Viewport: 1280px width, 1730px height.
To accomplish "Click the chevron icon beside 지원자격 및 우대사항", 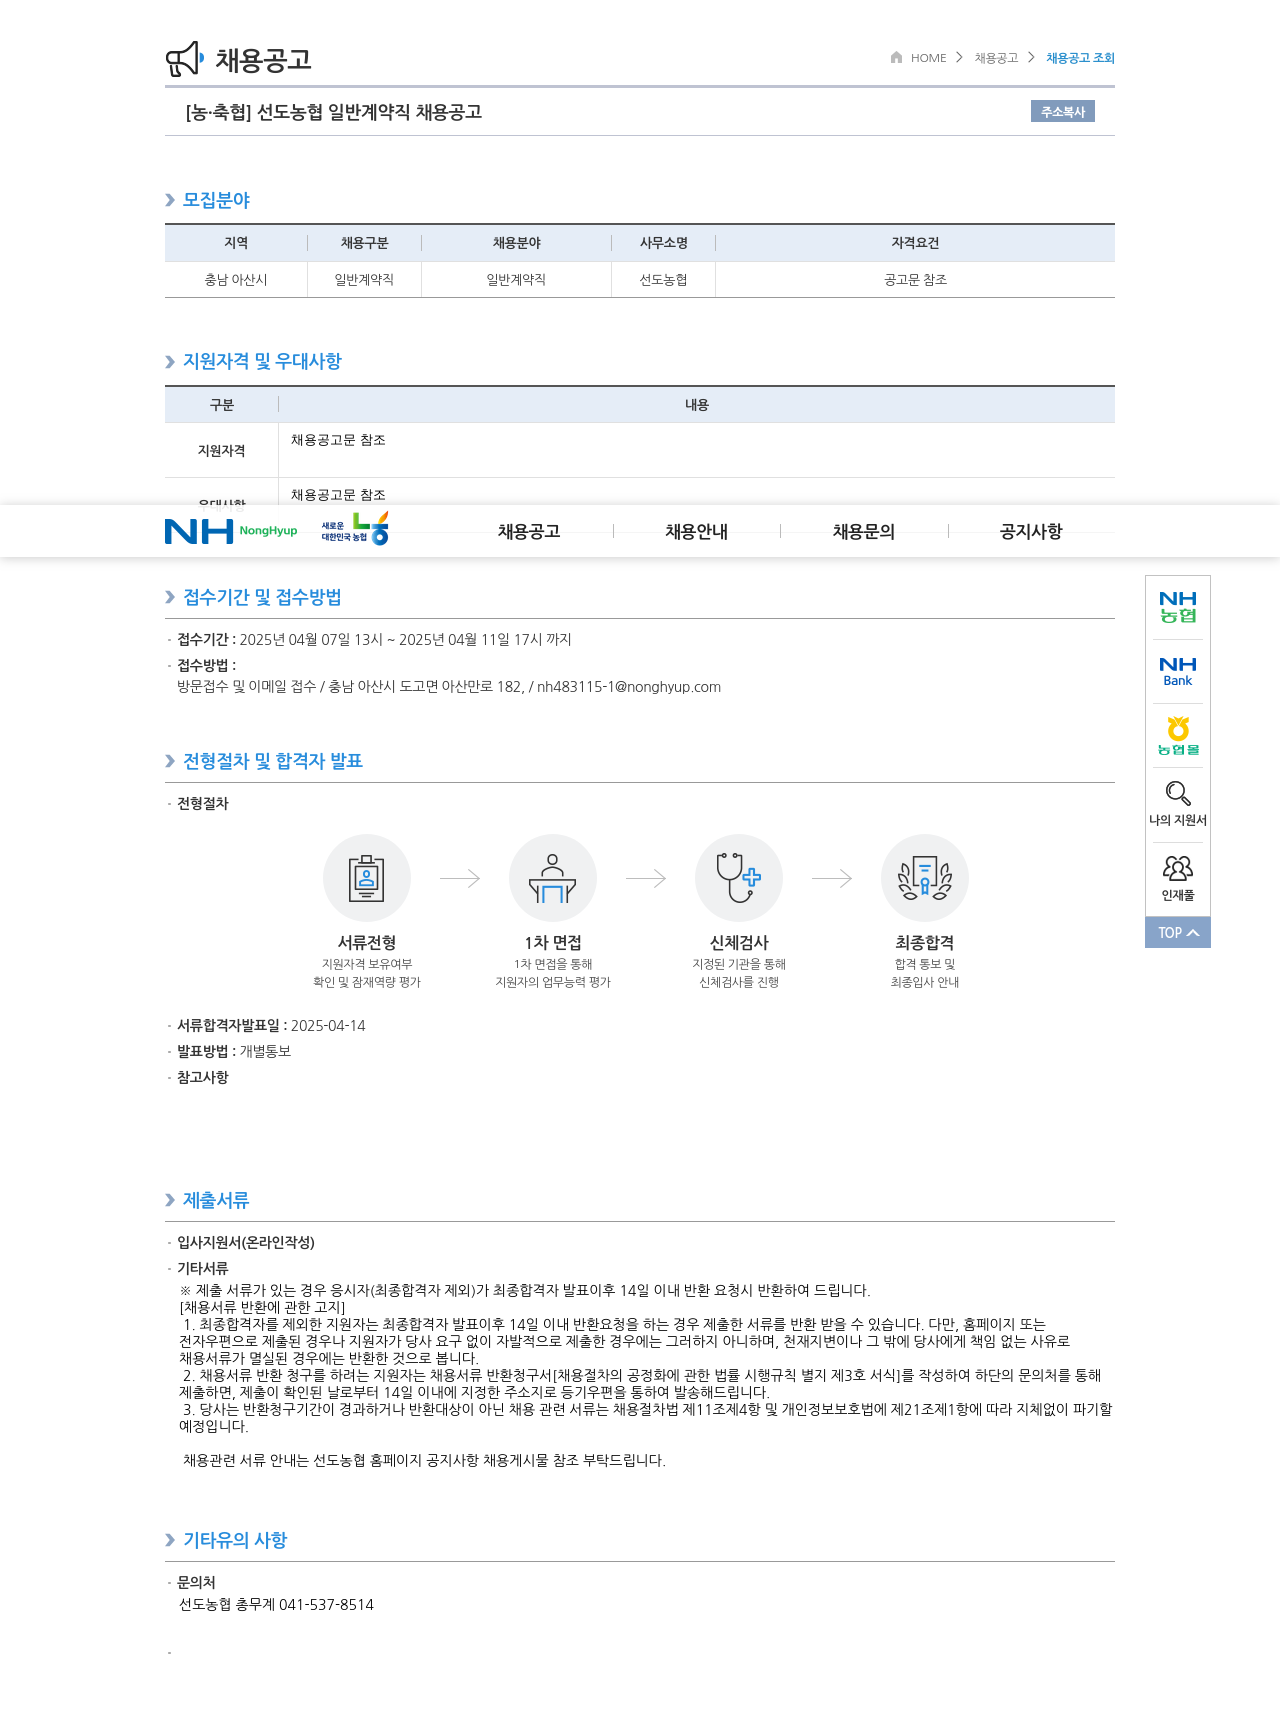I will (x=170, y=362).
